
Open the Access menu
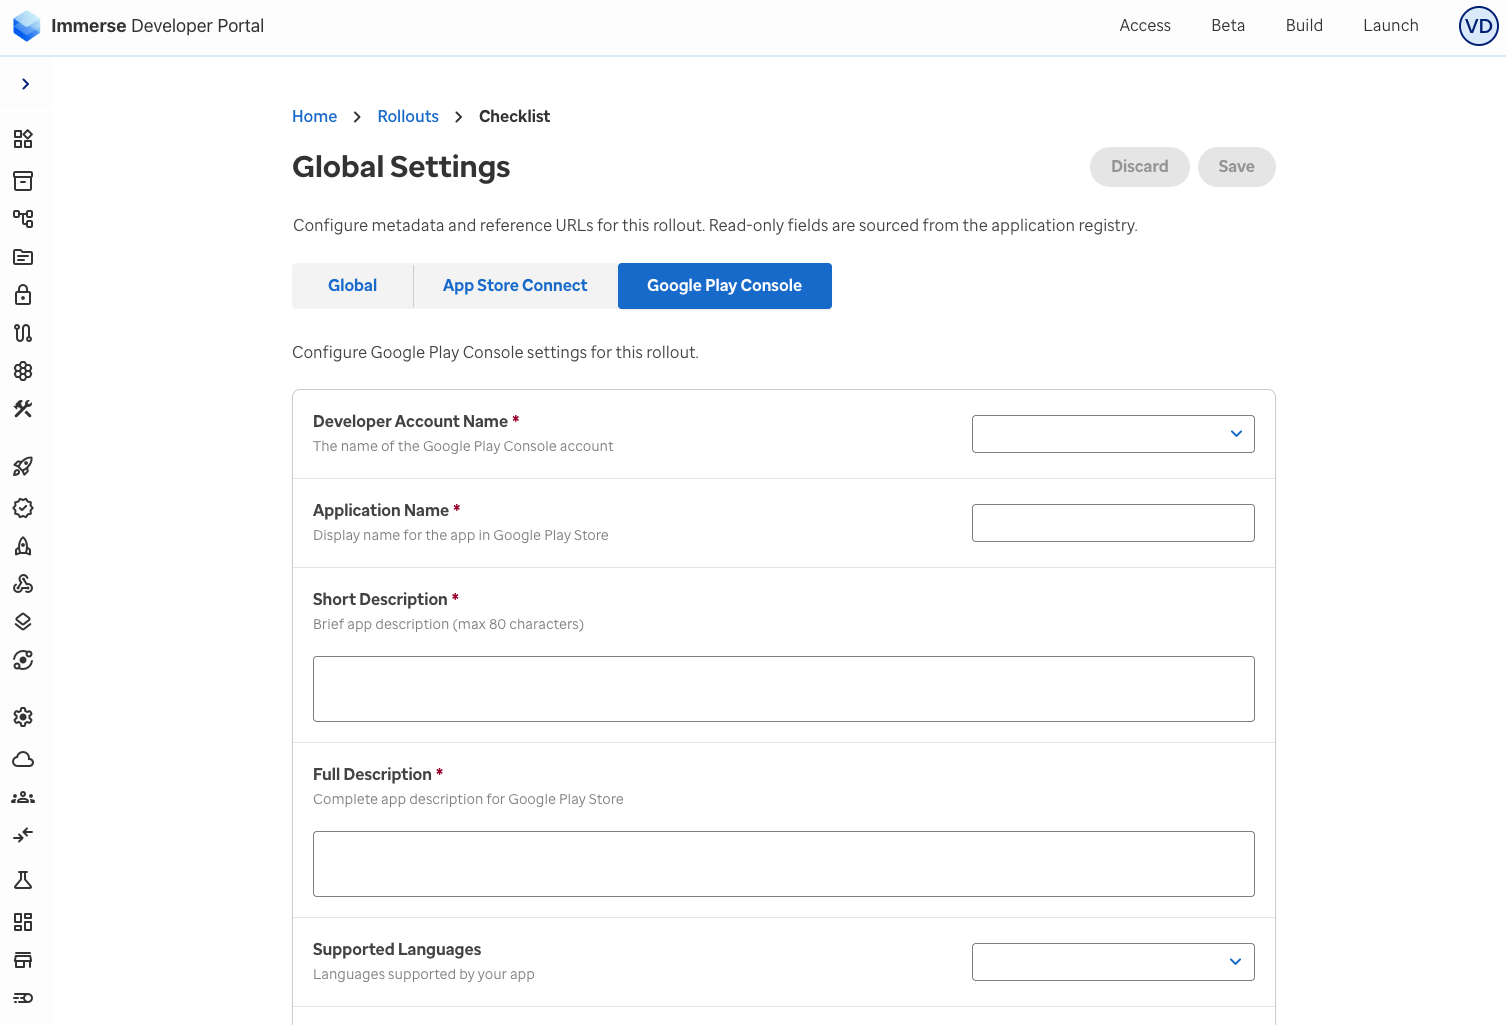click(1145, 26)
